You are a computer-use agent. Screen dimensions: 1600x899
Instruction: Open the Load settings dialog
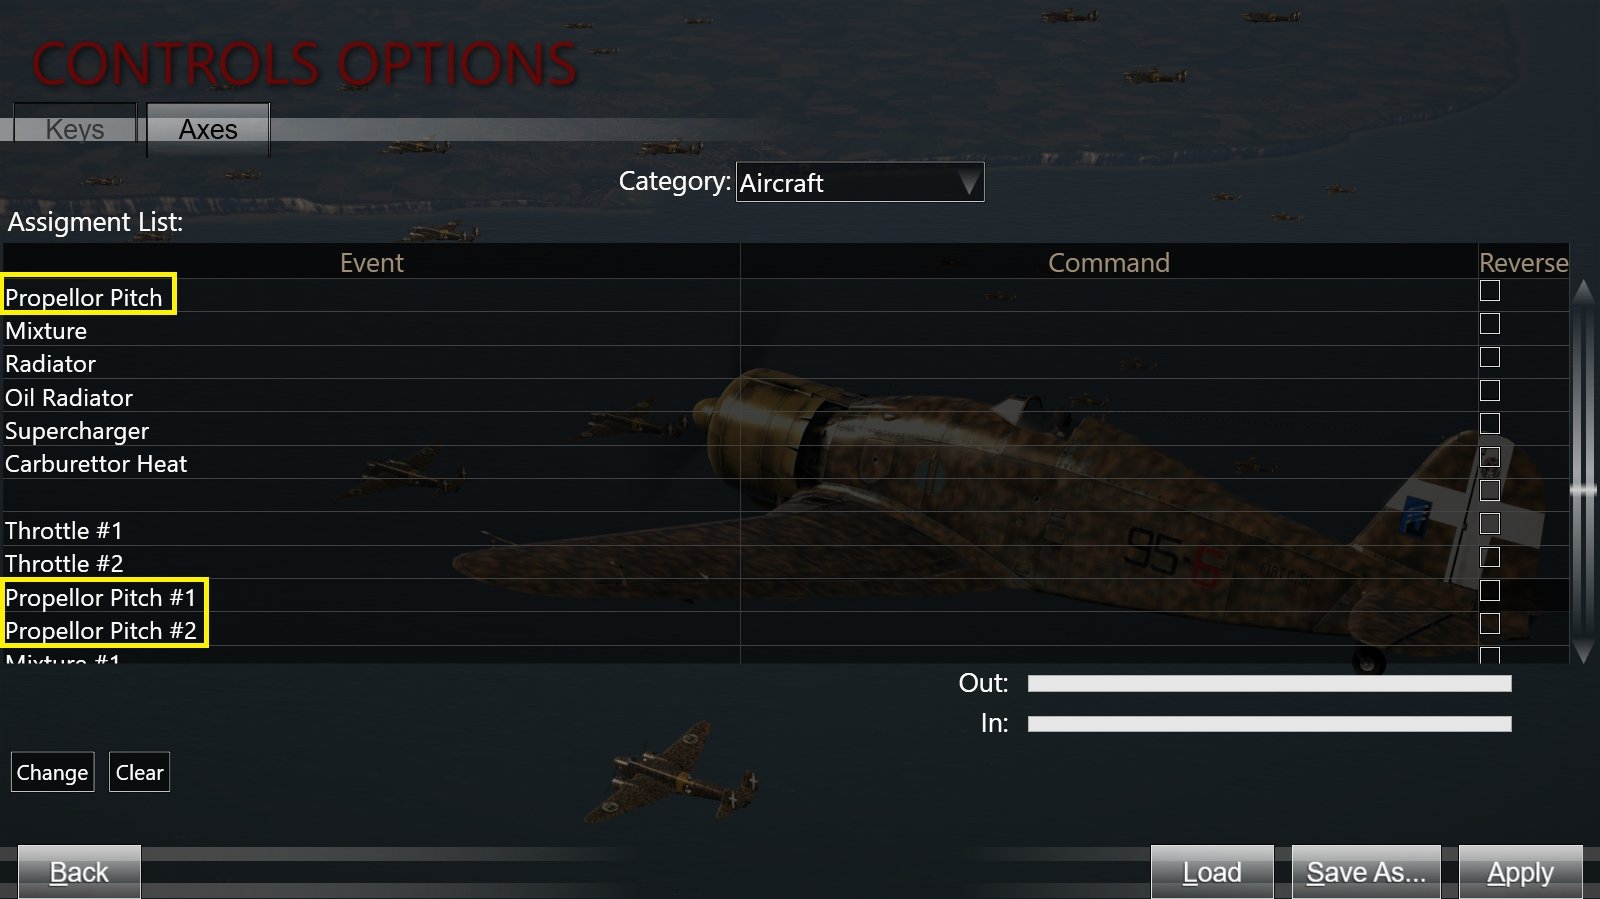coord(1212,872)
